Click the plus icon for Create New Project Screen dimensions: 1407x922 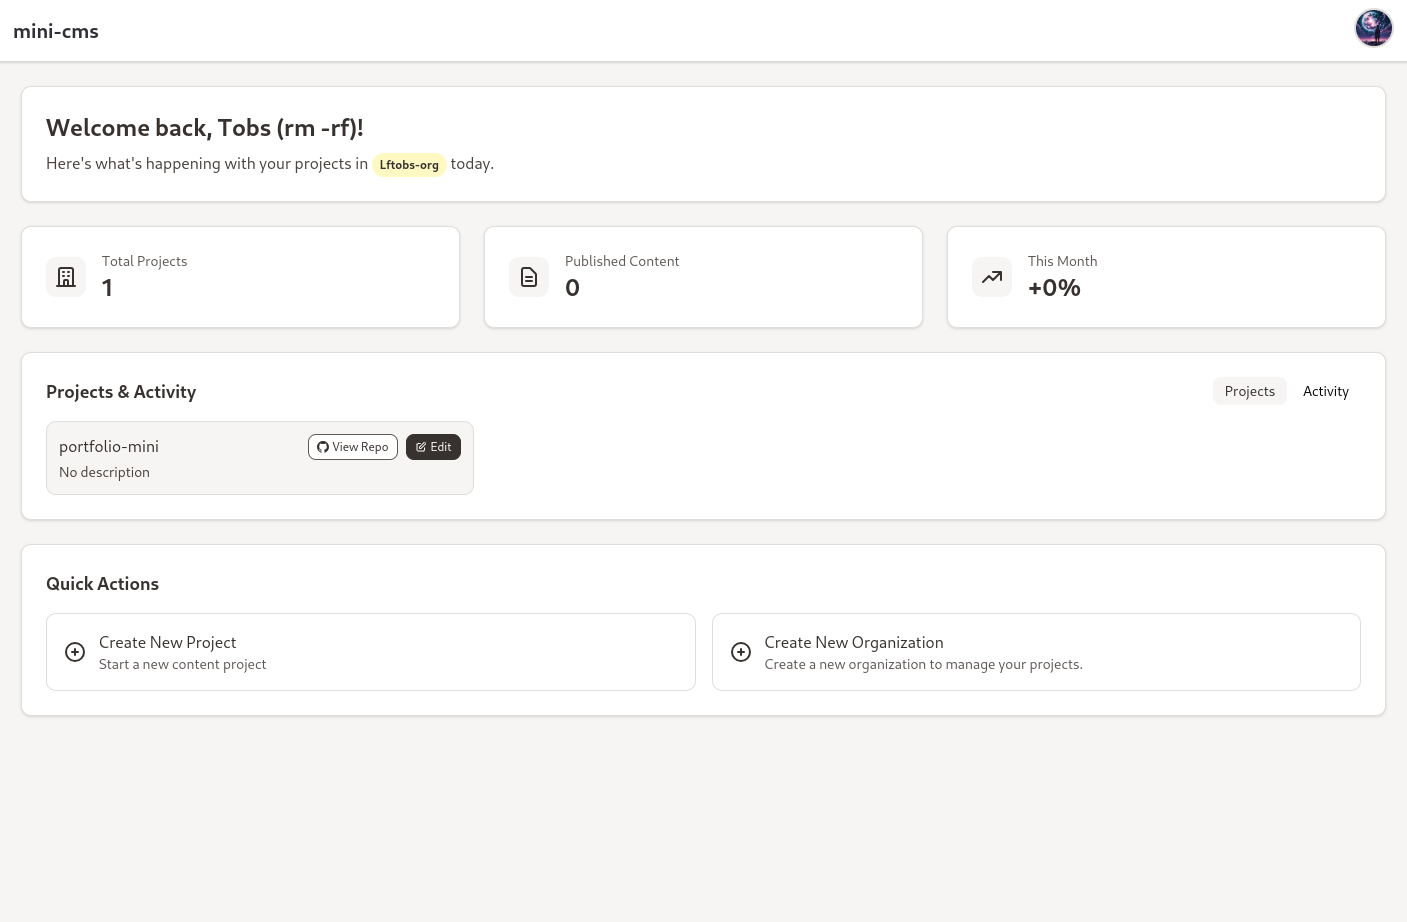pos(75,652)
